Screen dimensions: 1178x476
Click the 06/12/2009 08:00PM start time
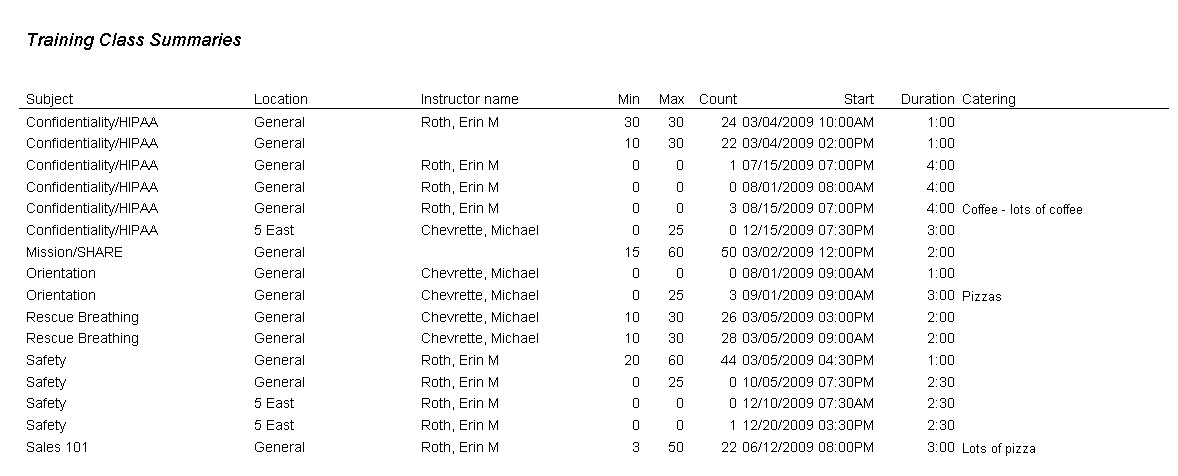(x=807, y=447)
